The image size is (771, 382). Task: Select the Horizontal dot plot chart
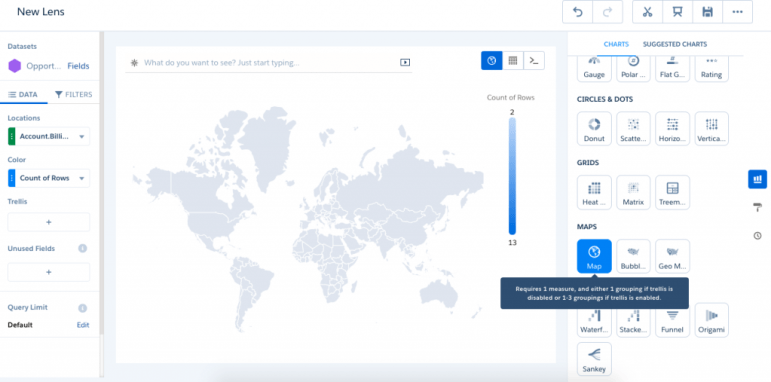[x=672, y=129]
